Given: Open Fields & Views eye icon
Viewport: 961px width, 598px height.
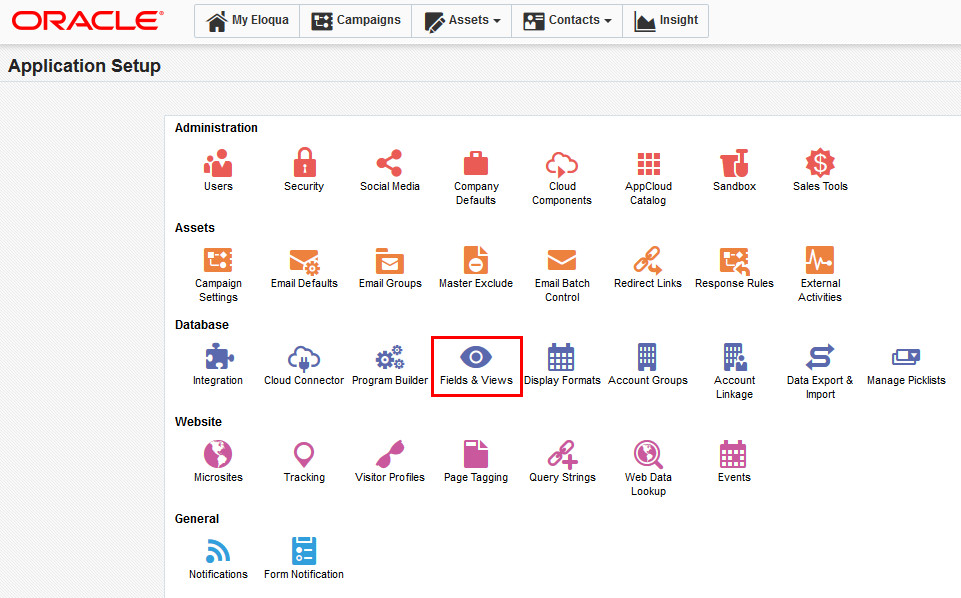Looking at the screenshot, I should point(476,357).
